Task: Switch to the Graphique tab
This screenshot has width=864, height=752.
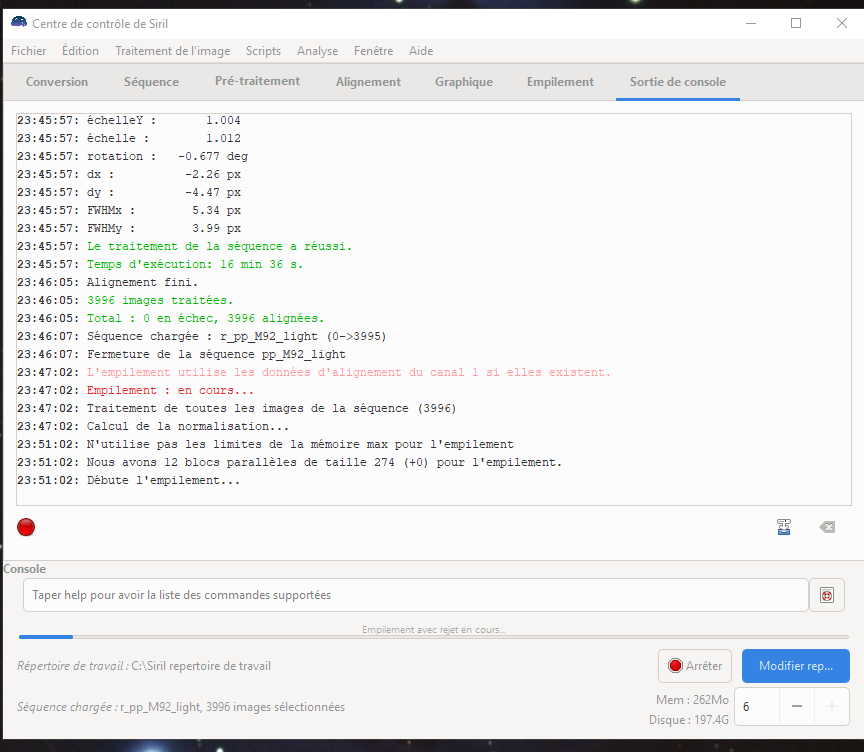Action: (x=464, y=82)
